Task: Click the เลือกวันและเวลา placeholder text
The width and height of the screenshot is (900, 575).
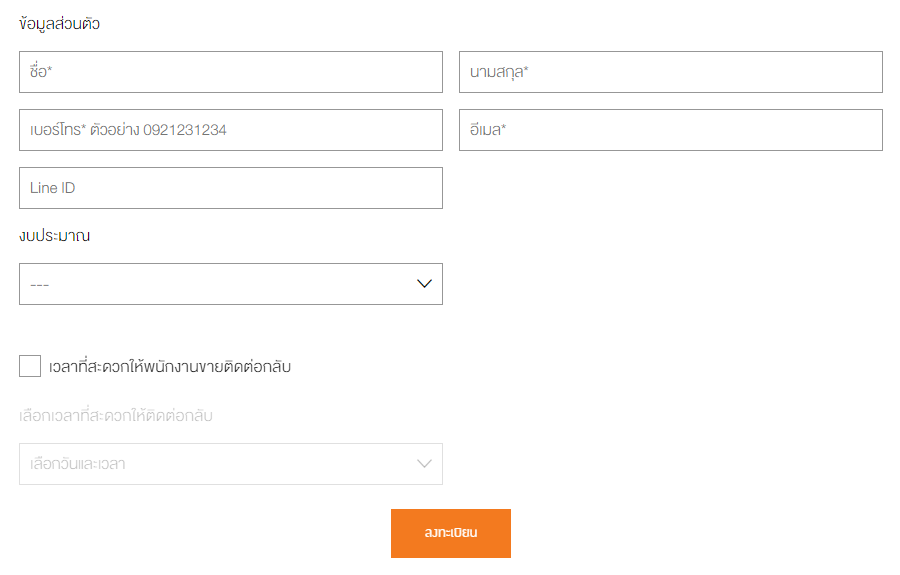Action: (x=78, y=464)
